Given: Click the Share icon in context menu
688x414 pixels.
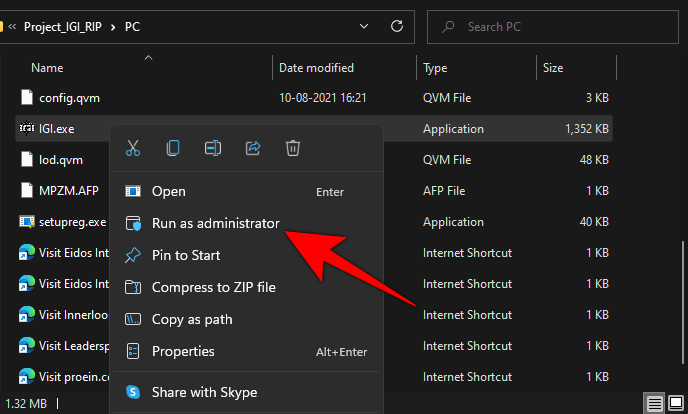Looking at the screenshot, I should pos(253,148).
